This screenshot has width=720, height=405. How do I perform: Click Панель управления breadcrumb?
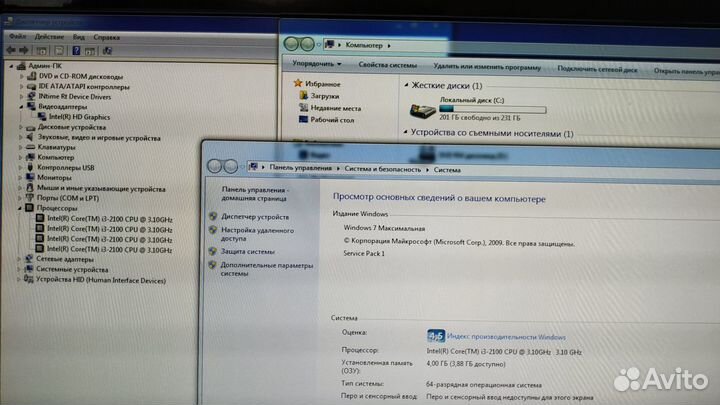[x=300, y=168]
